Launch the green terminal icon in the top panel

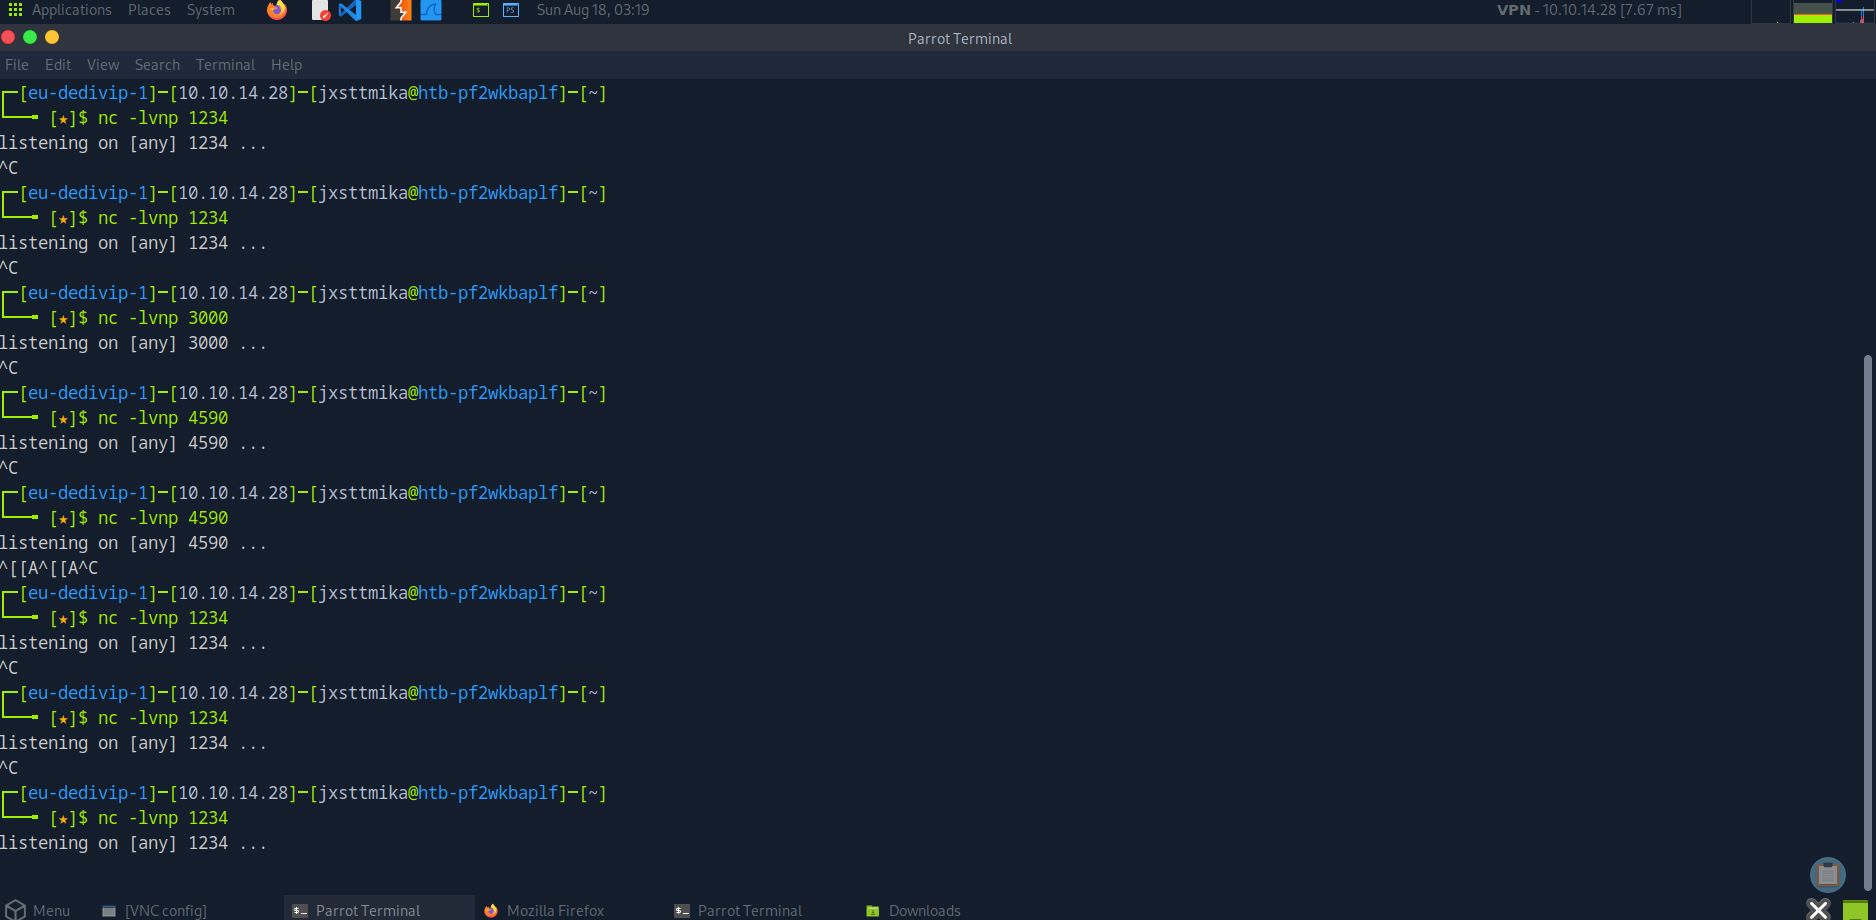[x=481, y=10]
